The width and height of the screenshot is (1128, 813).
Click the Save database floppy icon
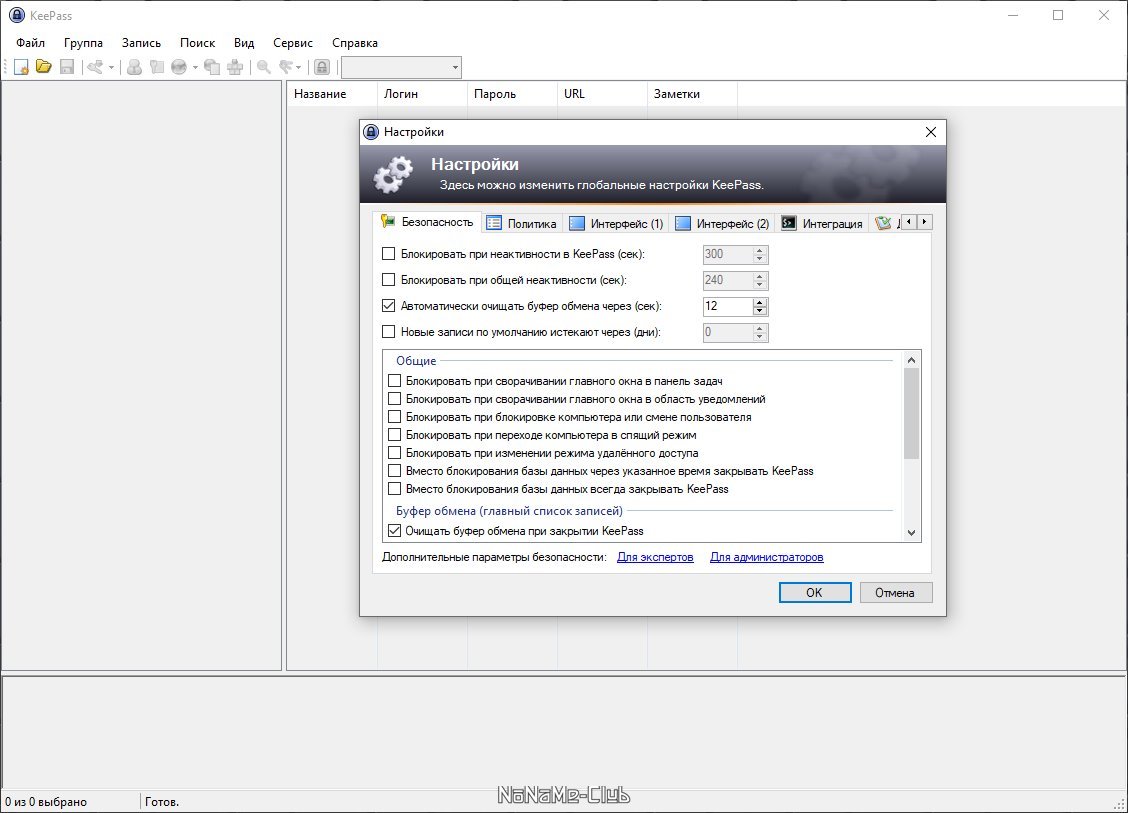coord(67,67)
